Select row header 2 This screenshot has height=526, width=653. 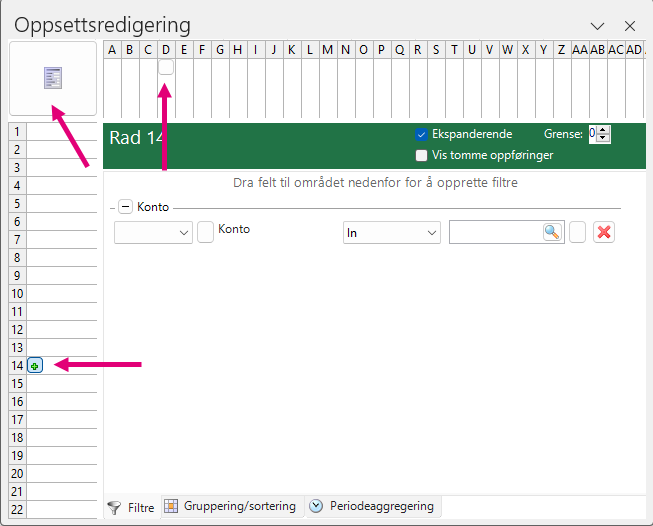pyautogui.click(x=17, y=150)
